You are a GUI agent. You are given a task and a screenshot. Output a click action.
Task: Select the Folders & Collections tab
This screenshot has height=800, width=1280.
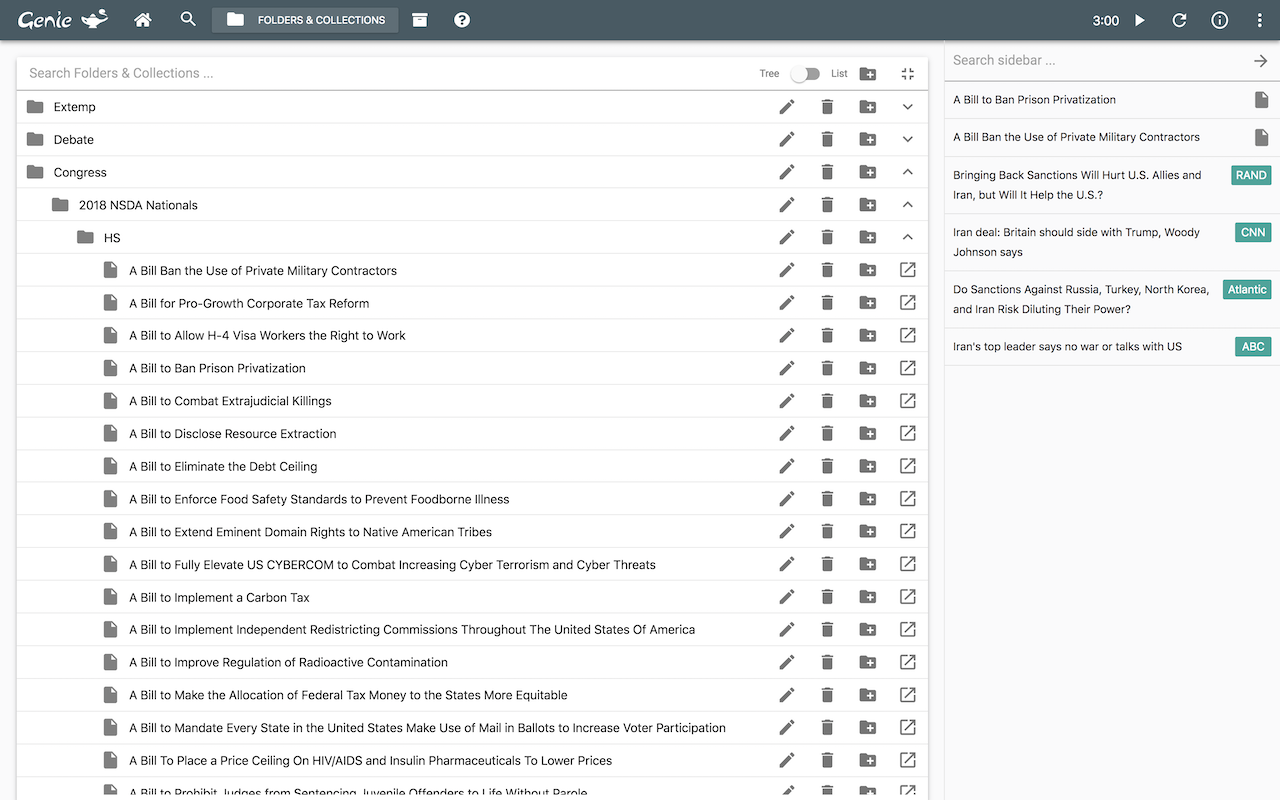(305, 20)
